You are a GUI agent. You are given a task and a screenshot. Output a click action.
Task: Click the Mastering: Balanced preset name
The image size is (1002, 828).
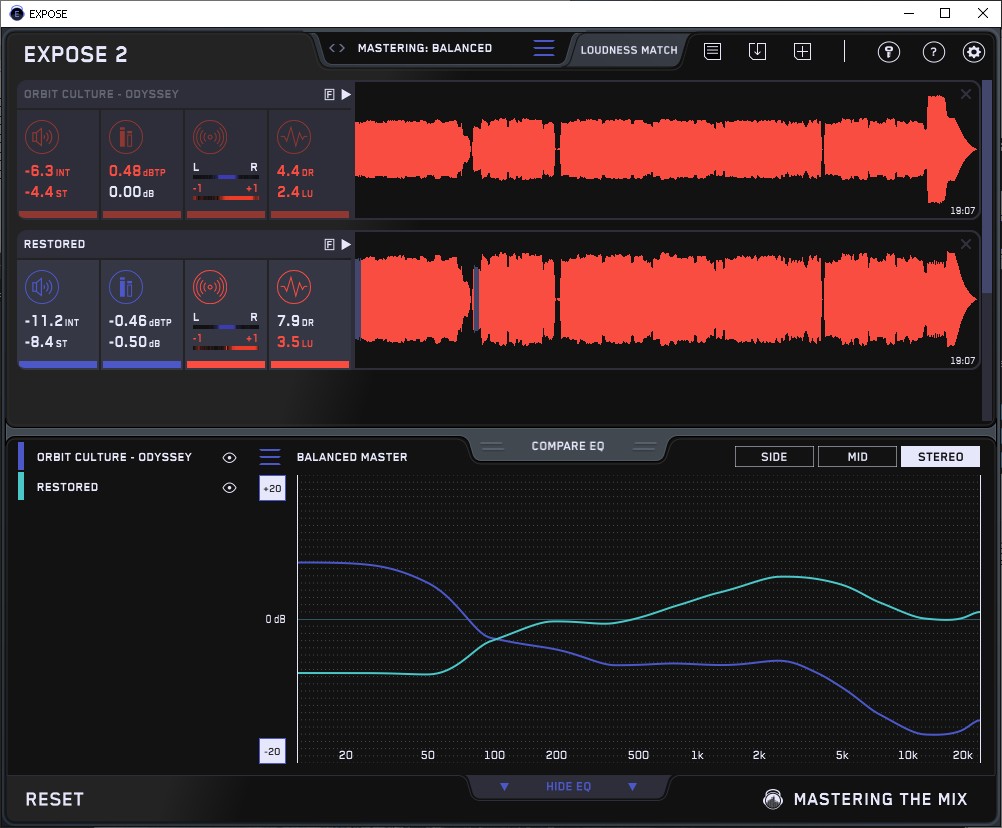(425, 48)
